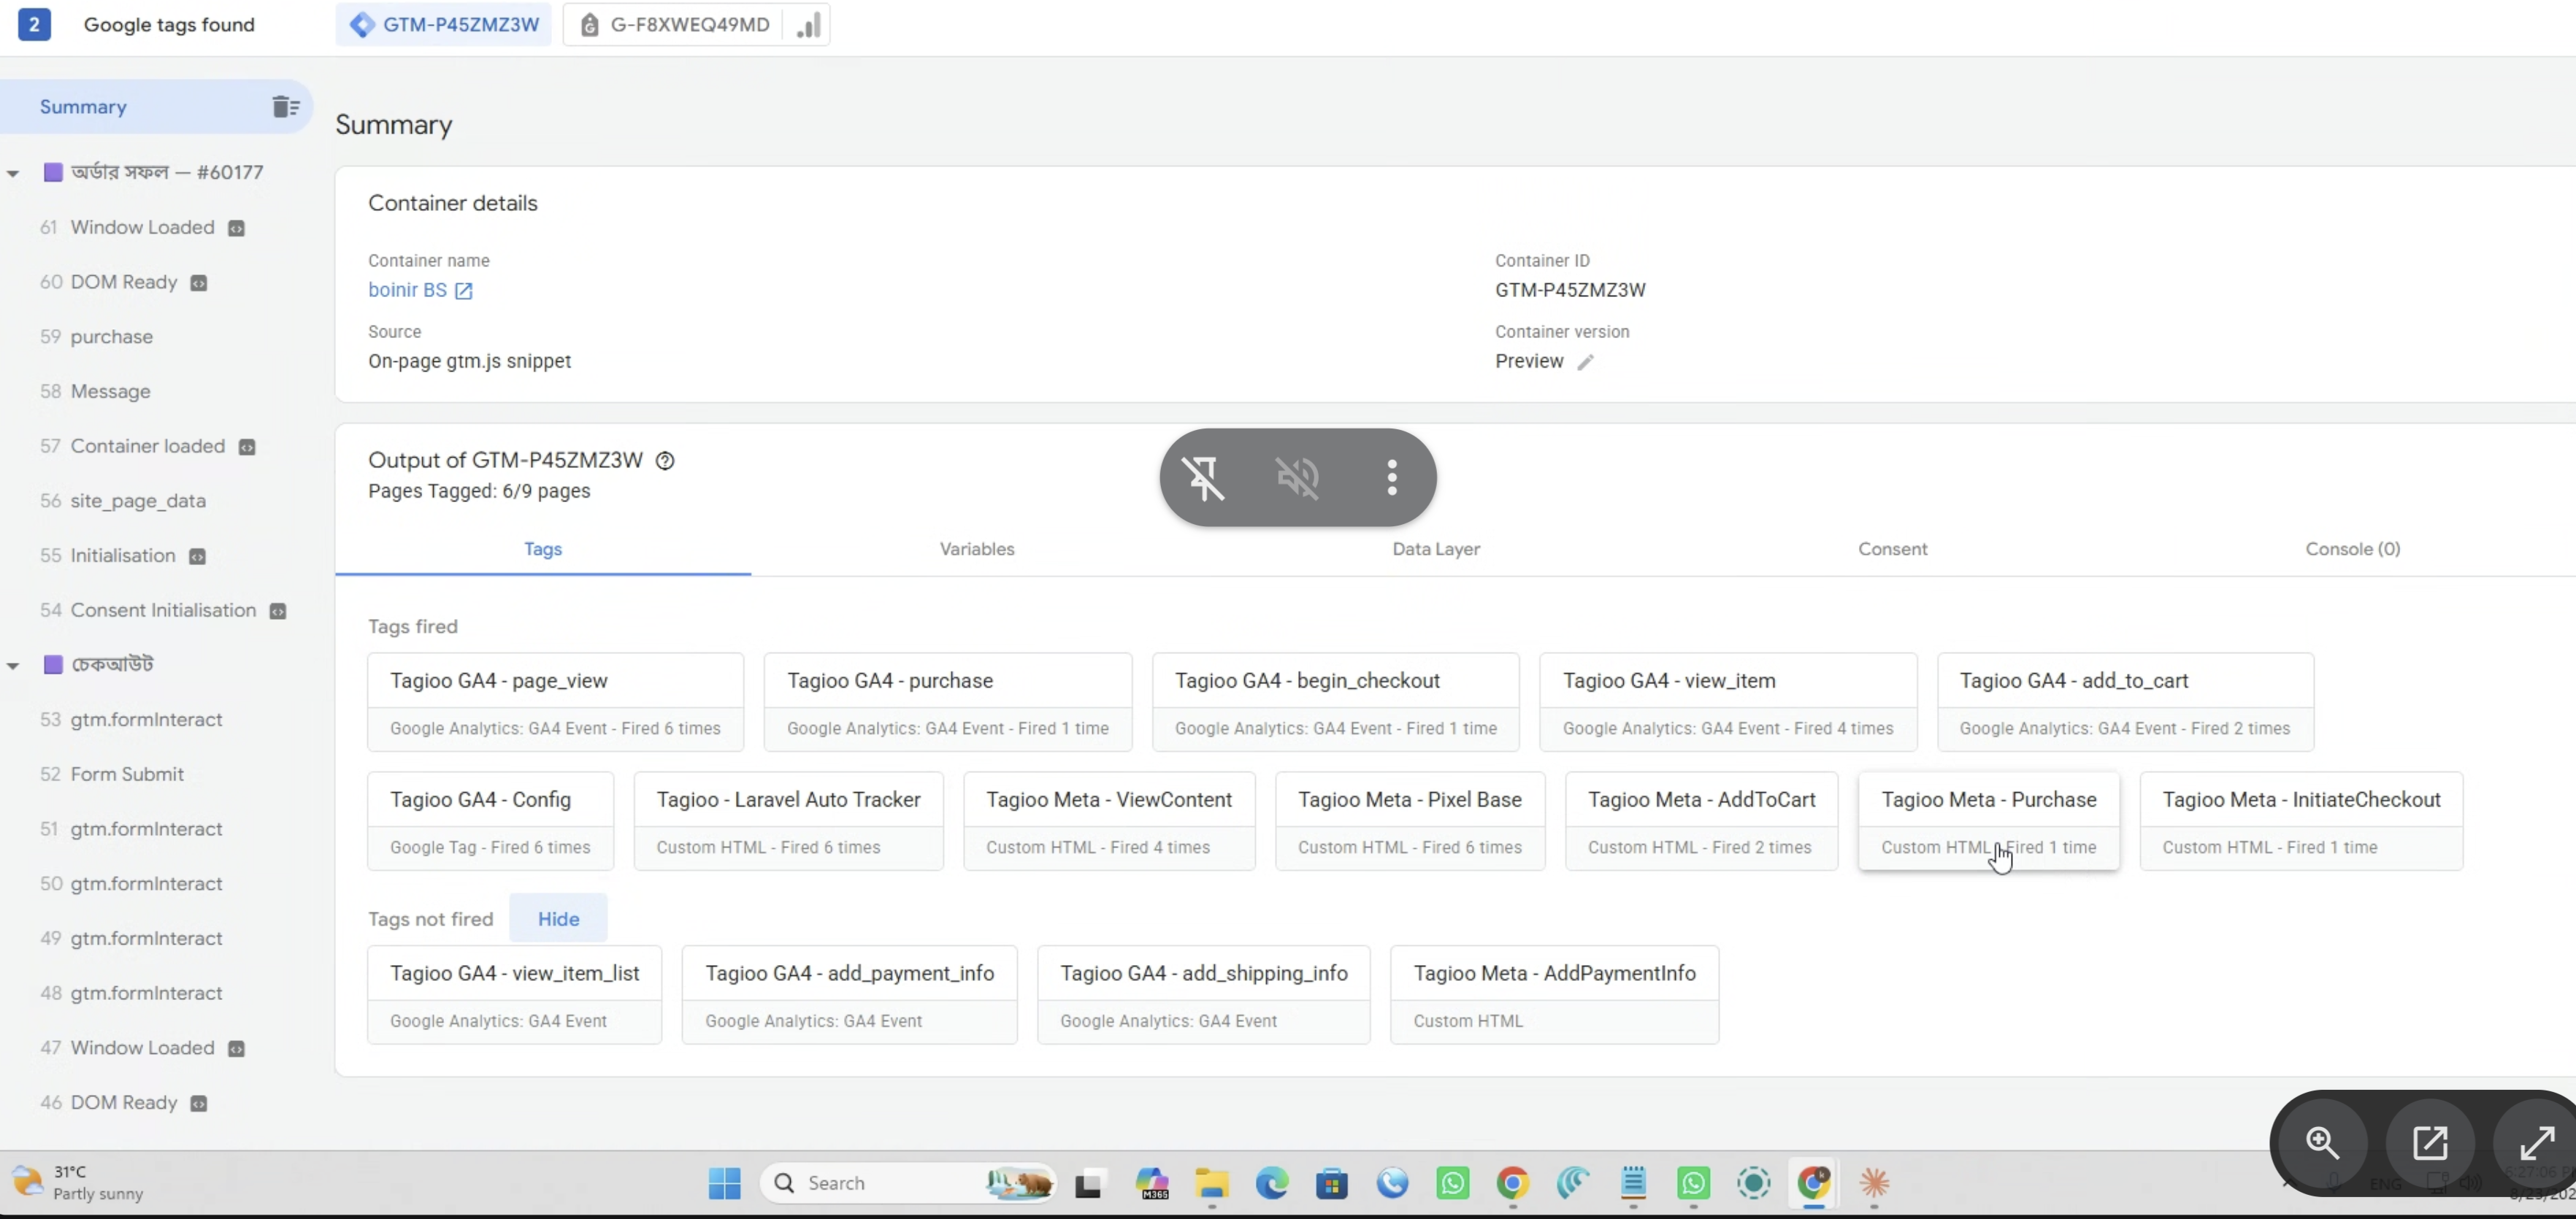Open the boinir BS container link
The height and width of the screenshot is (1219, 2576).
pos(407,290)
